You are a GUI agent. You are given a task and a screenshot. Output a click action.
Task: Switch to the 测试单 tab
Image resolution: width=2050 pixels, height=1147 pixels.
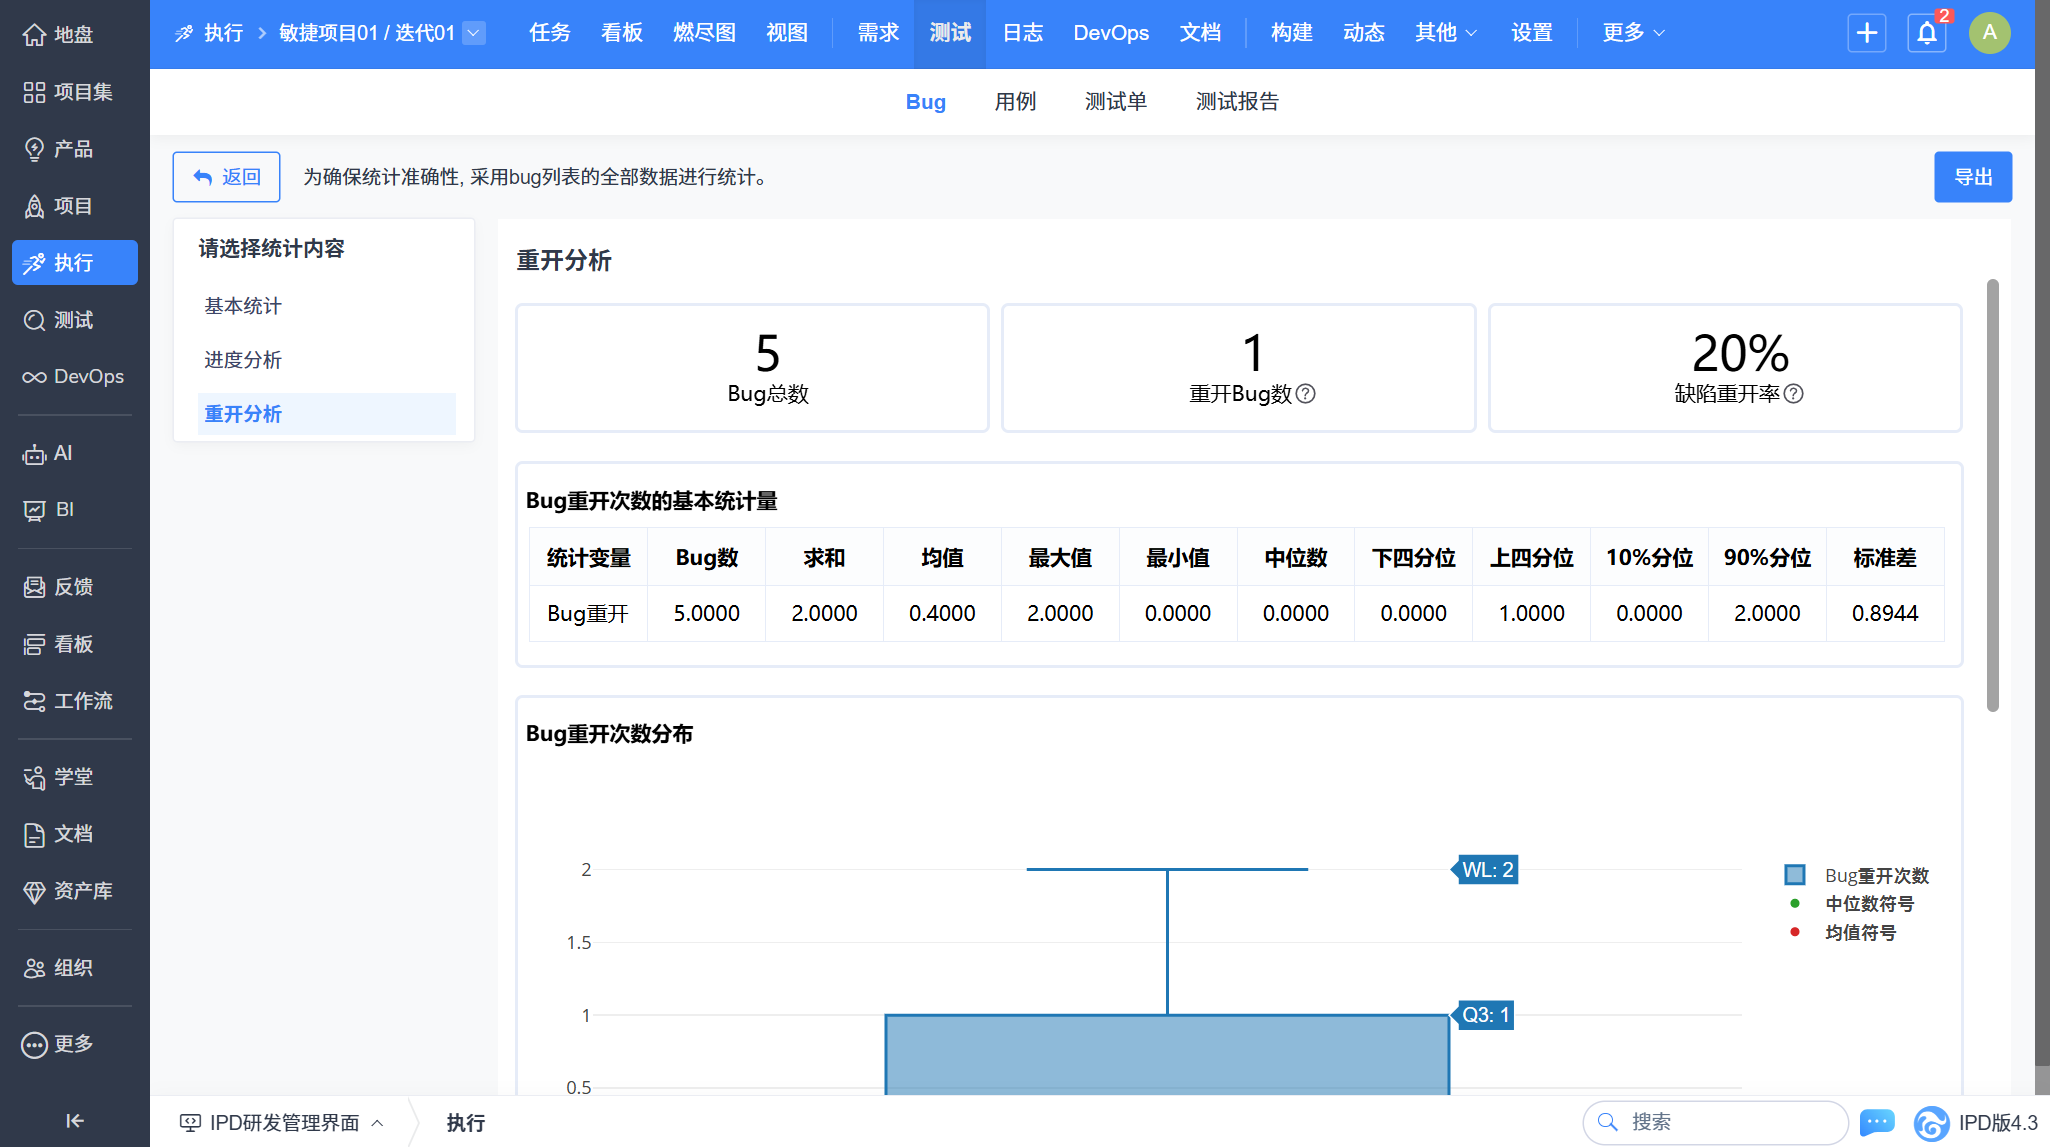point(1115,102)
